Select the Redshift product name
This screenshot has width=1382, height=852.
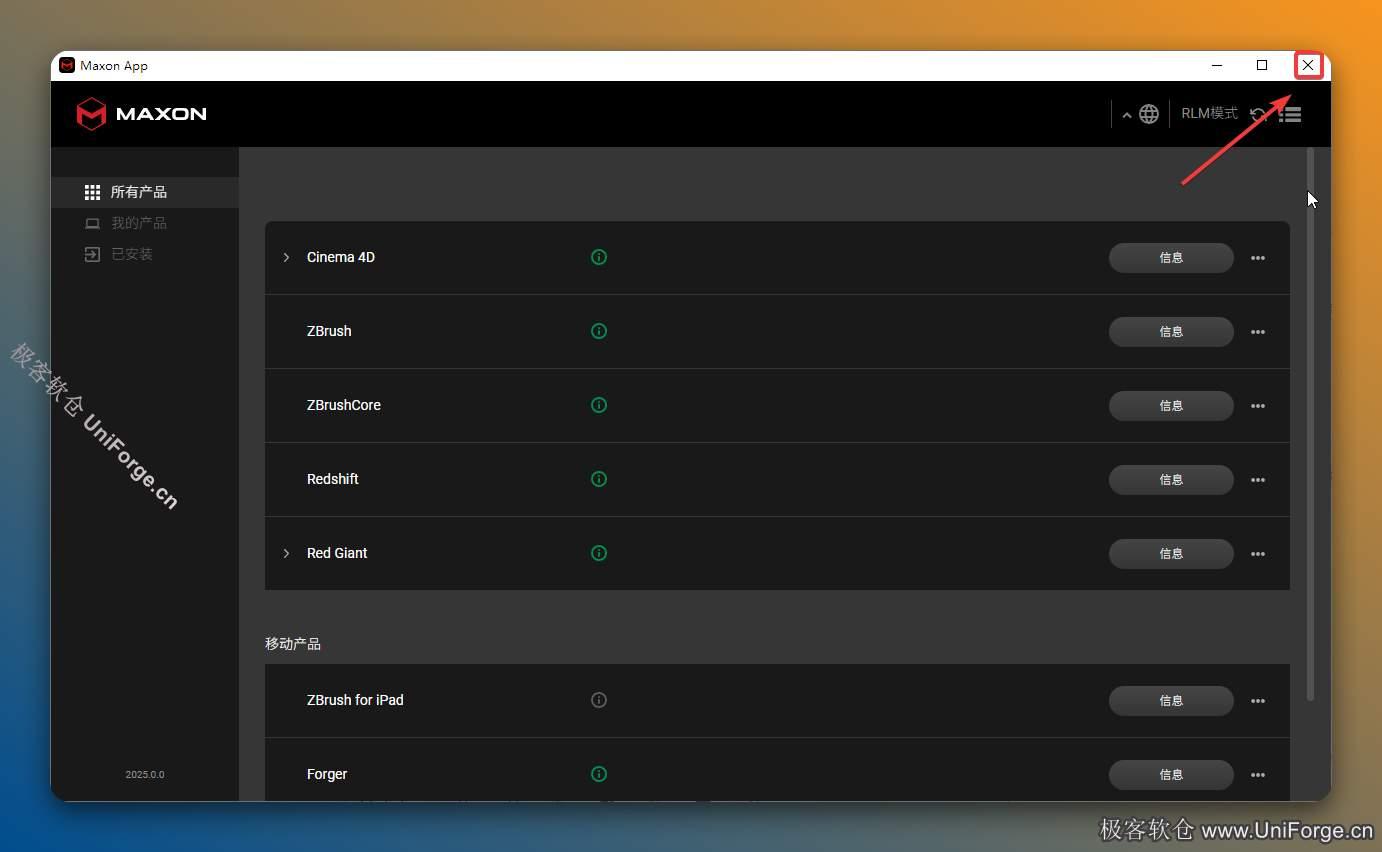333,479
